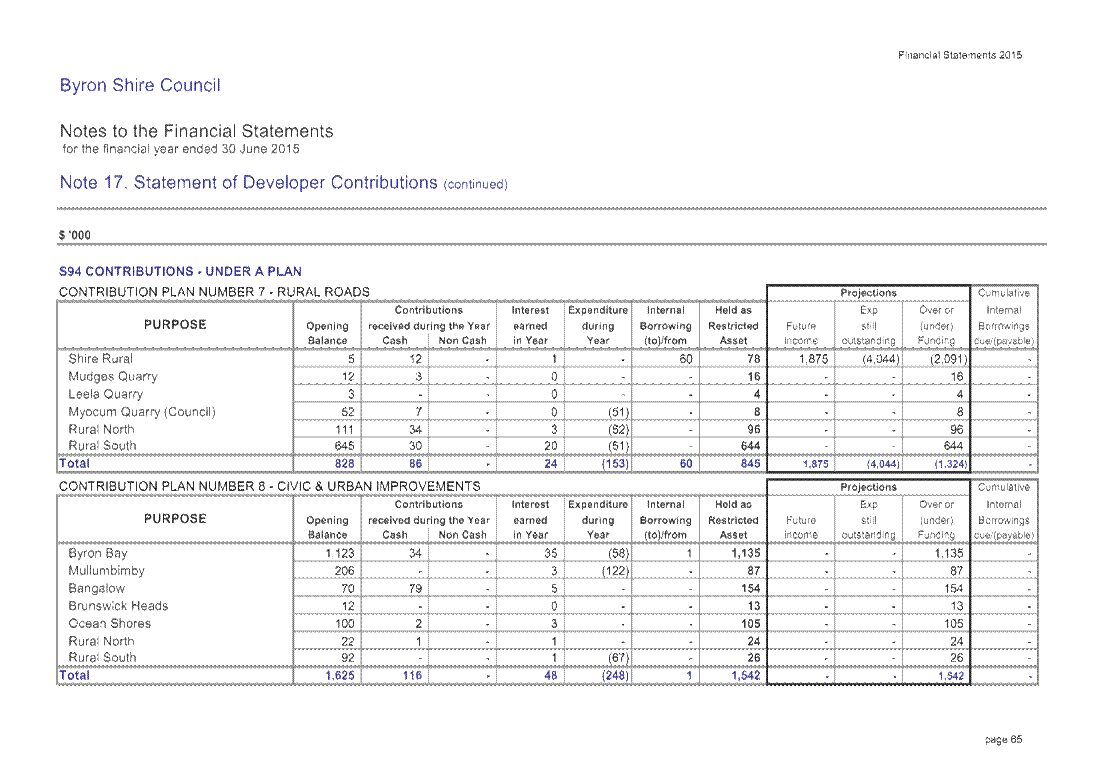Click Ocean Shores restricted asset '105' in bold
Screen dimensions: 1094x774
[750, 623]
